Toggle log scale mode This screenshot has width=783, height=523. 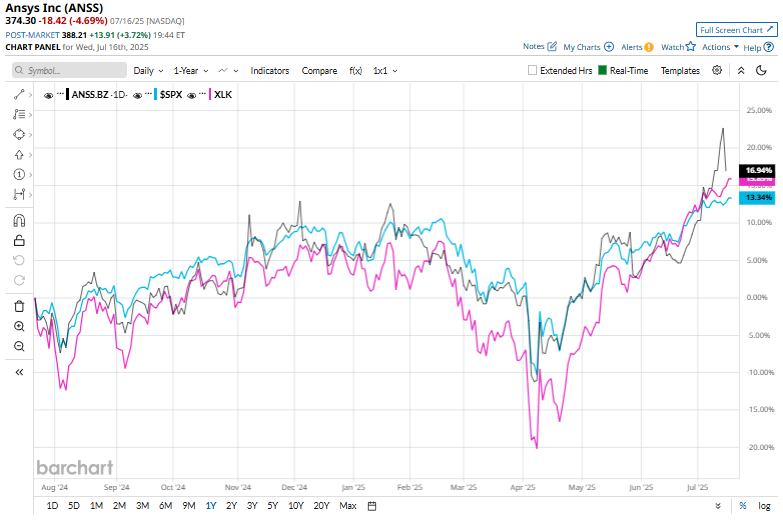pyautogui.click(x=765, y=506)
